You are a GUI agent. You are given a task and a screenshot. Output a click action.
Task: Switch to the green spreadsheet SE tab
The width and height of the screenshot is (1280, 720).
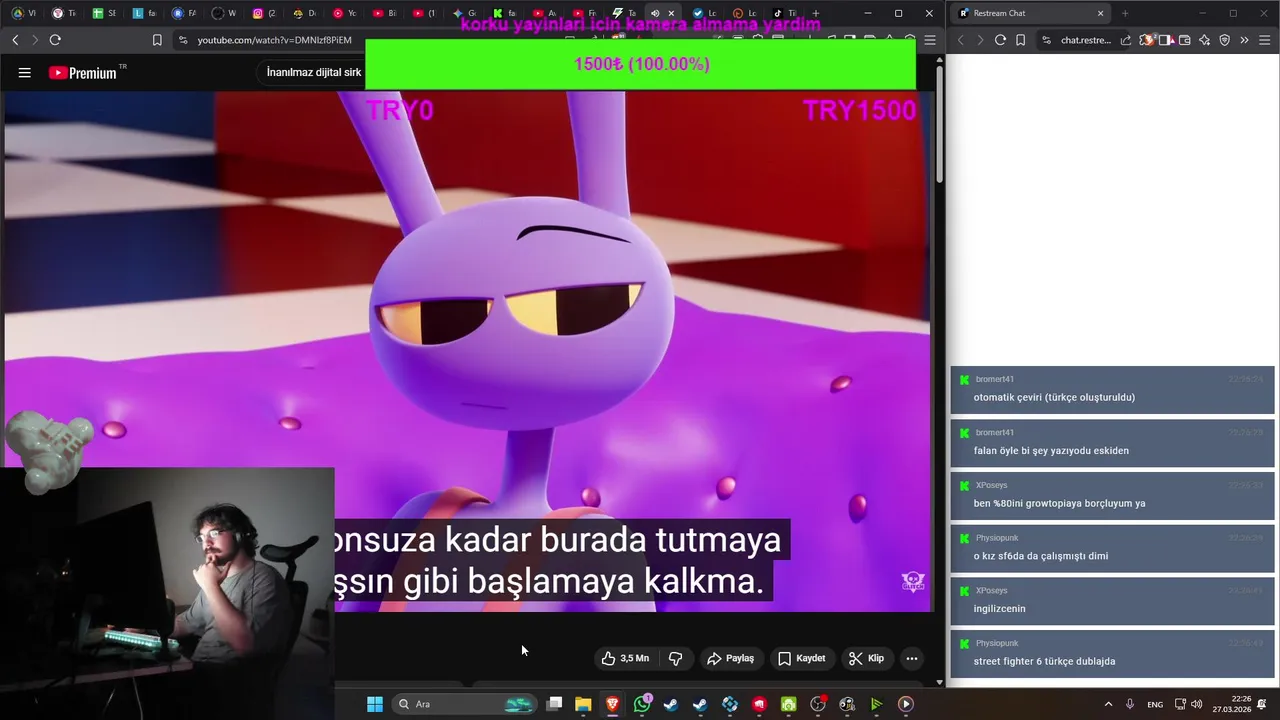click(104, 13)
